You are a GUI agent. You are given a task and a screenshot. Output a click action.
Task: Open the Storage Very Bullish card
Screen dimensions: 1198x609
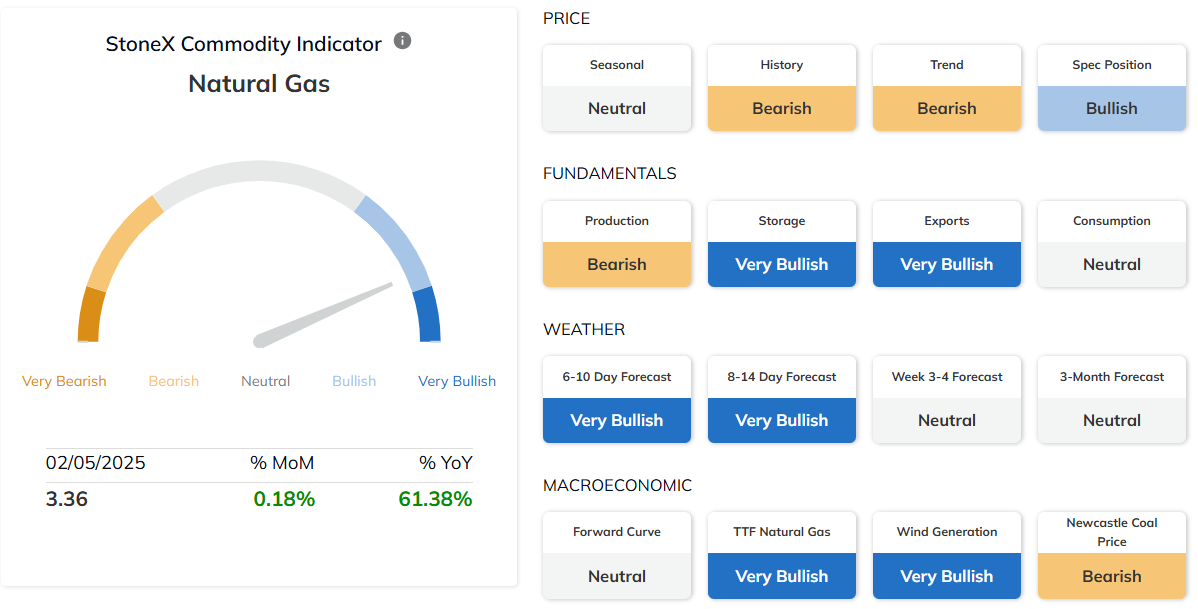(x=782, y=244)
